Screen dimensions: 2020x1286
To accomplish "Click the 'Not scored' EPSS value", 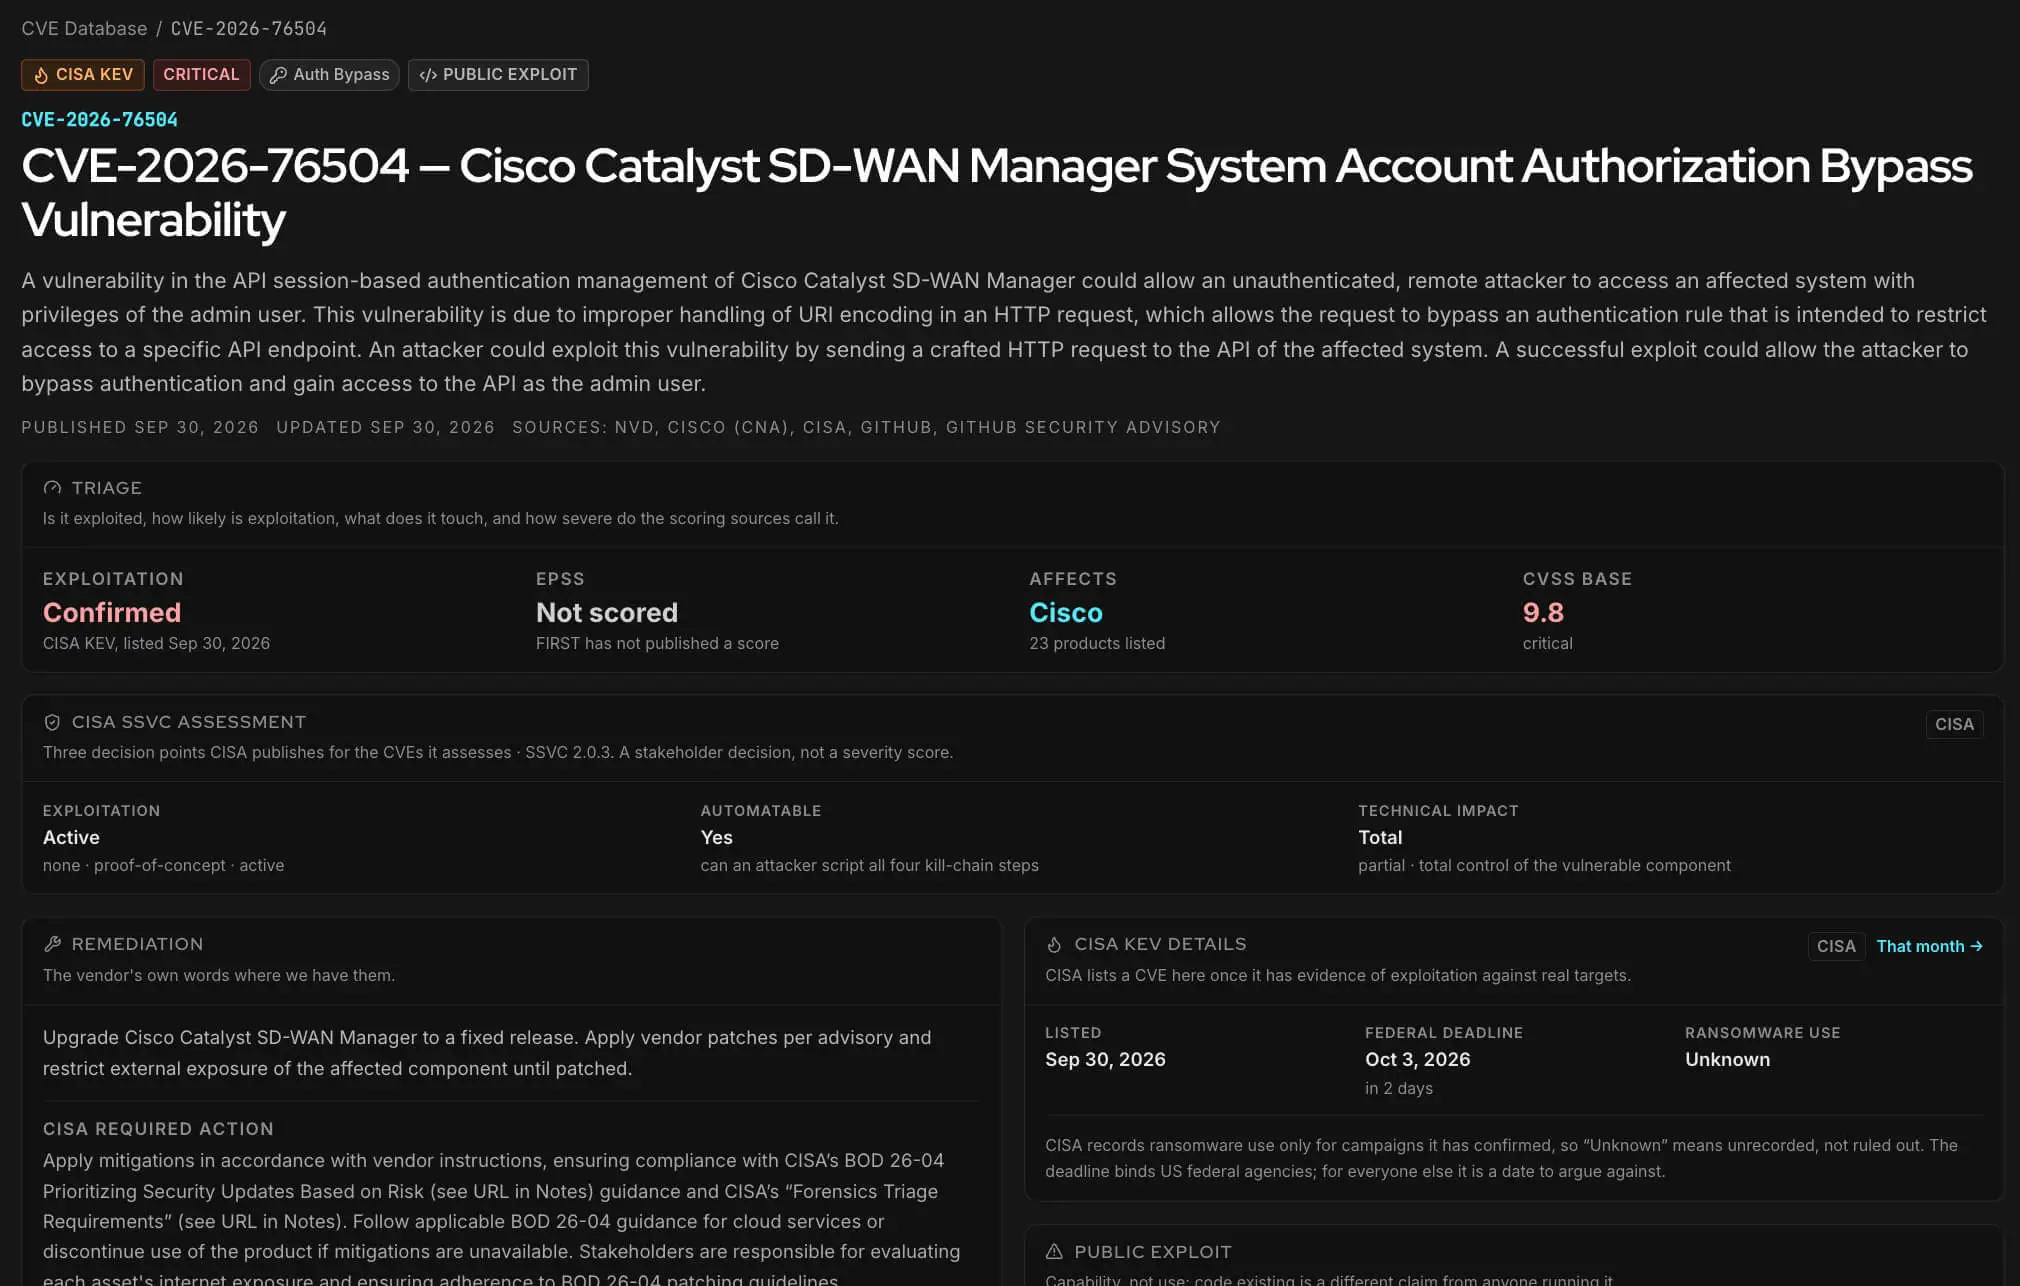I will [607, 612].
